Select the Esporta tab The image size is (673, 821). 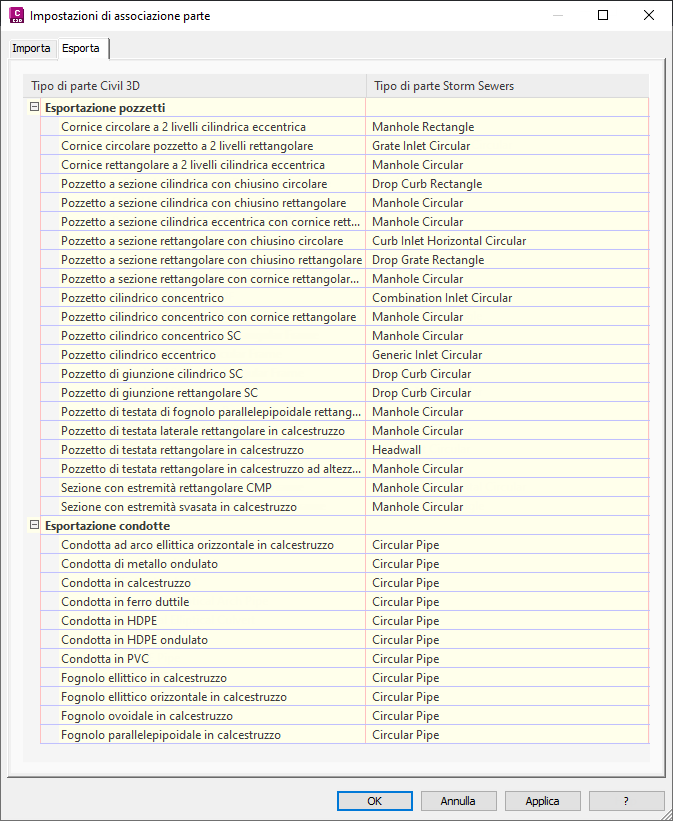click(x=81, y=48)
